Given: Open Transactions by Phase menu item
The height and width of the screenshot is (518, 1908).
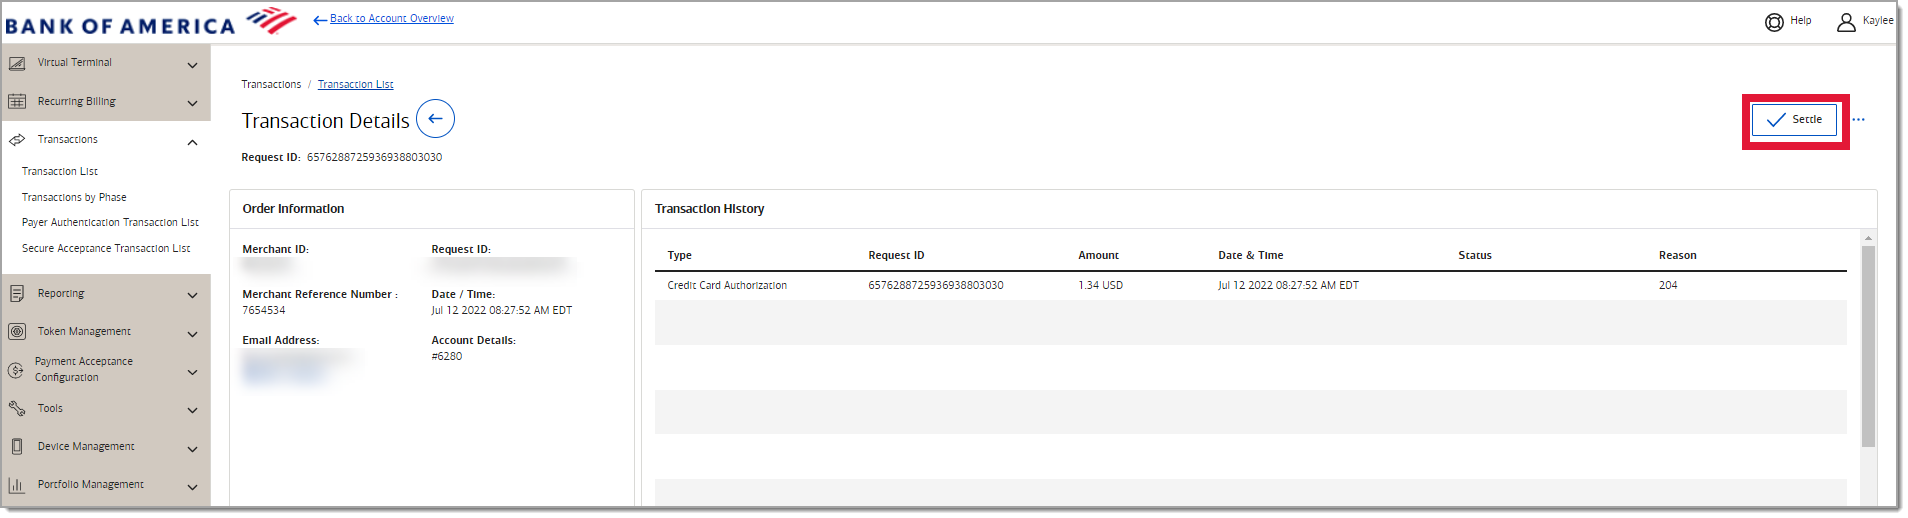Looking at the screenshot, I should click(74, 198).
